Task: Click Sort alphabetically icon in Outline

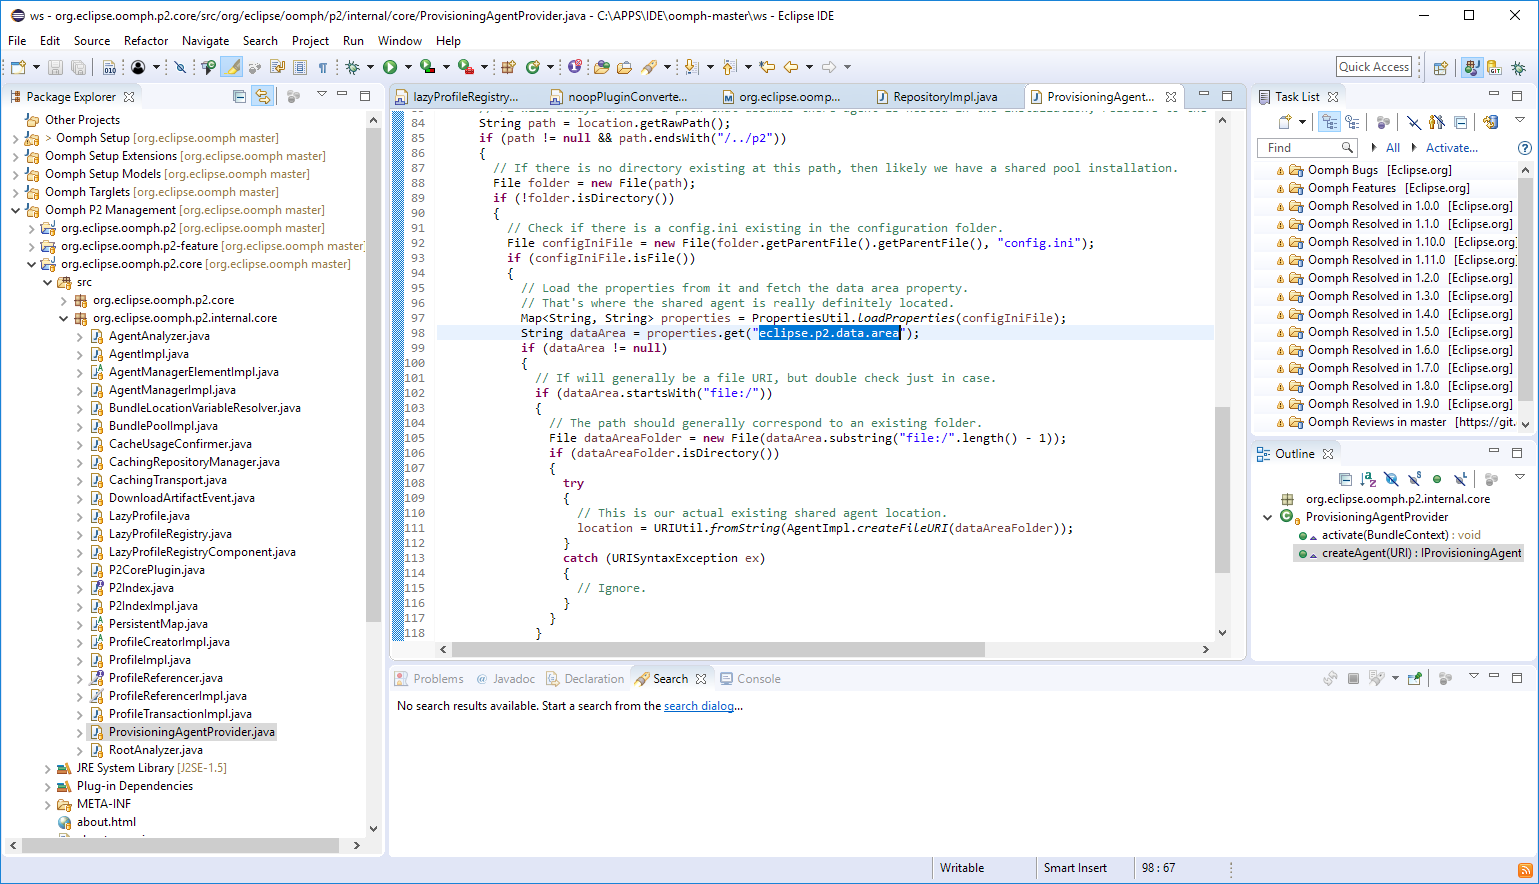Action: pyautogui.click(x=1368, y=479)
